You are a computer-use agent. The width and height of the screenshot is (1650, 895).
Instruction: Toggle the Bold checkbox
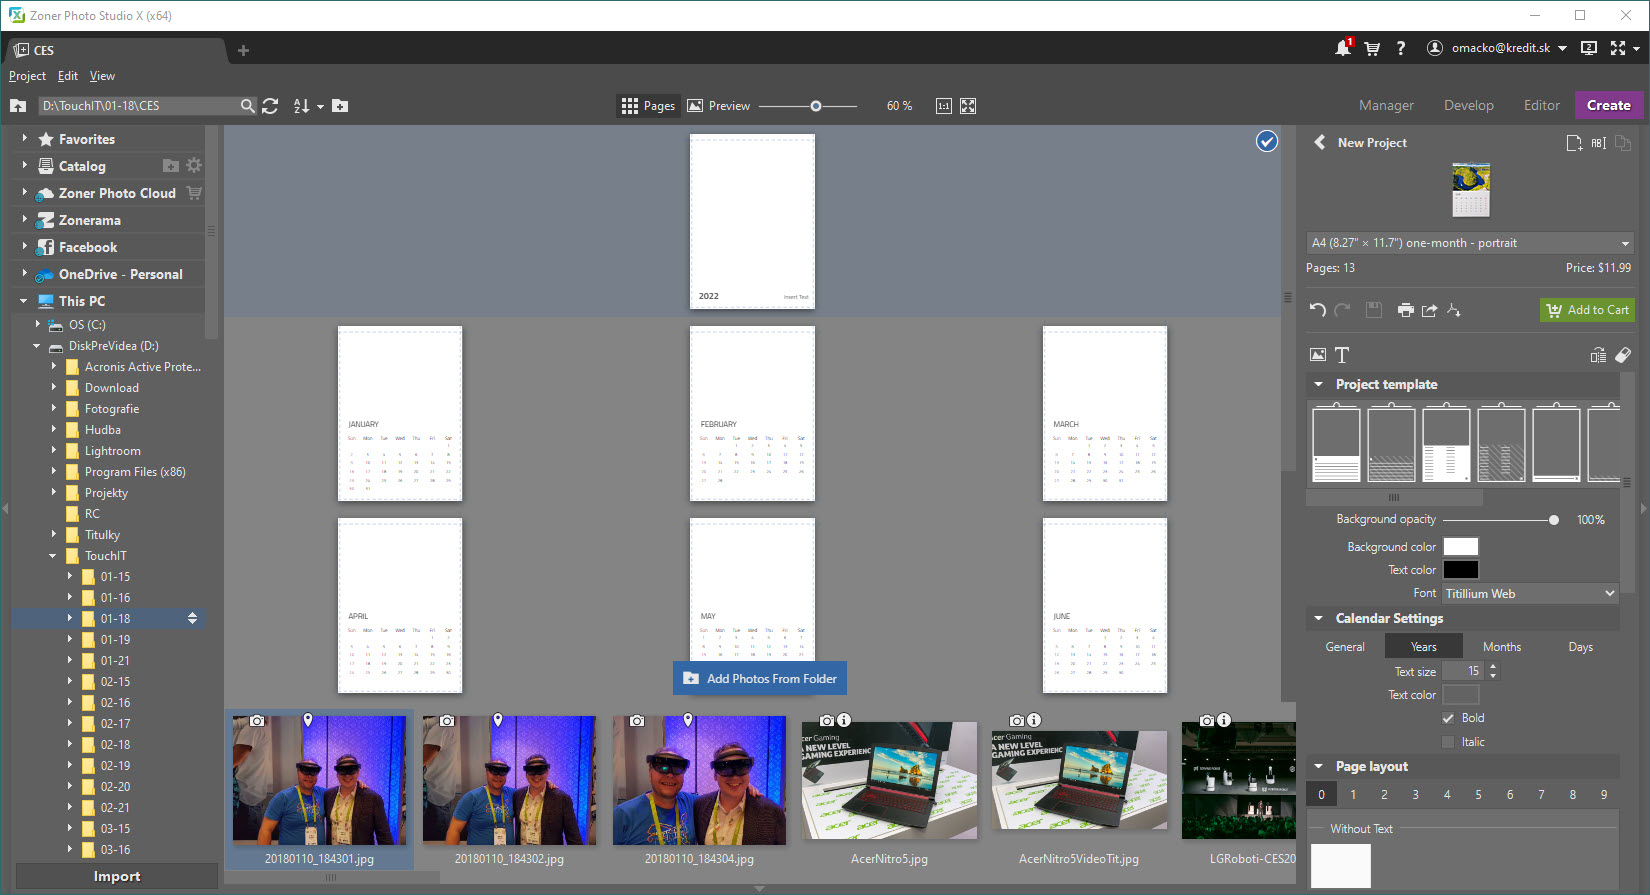[1448, 718]
